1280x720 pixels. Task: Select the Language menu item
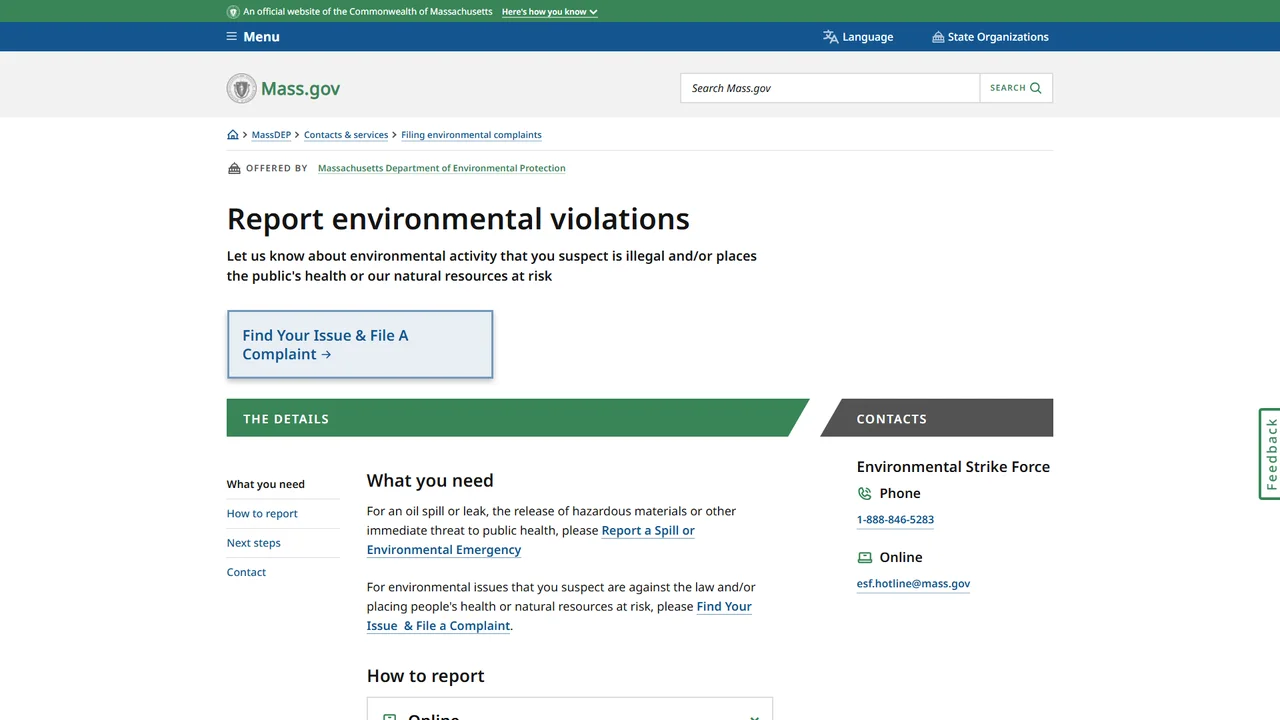coord(858,37)
